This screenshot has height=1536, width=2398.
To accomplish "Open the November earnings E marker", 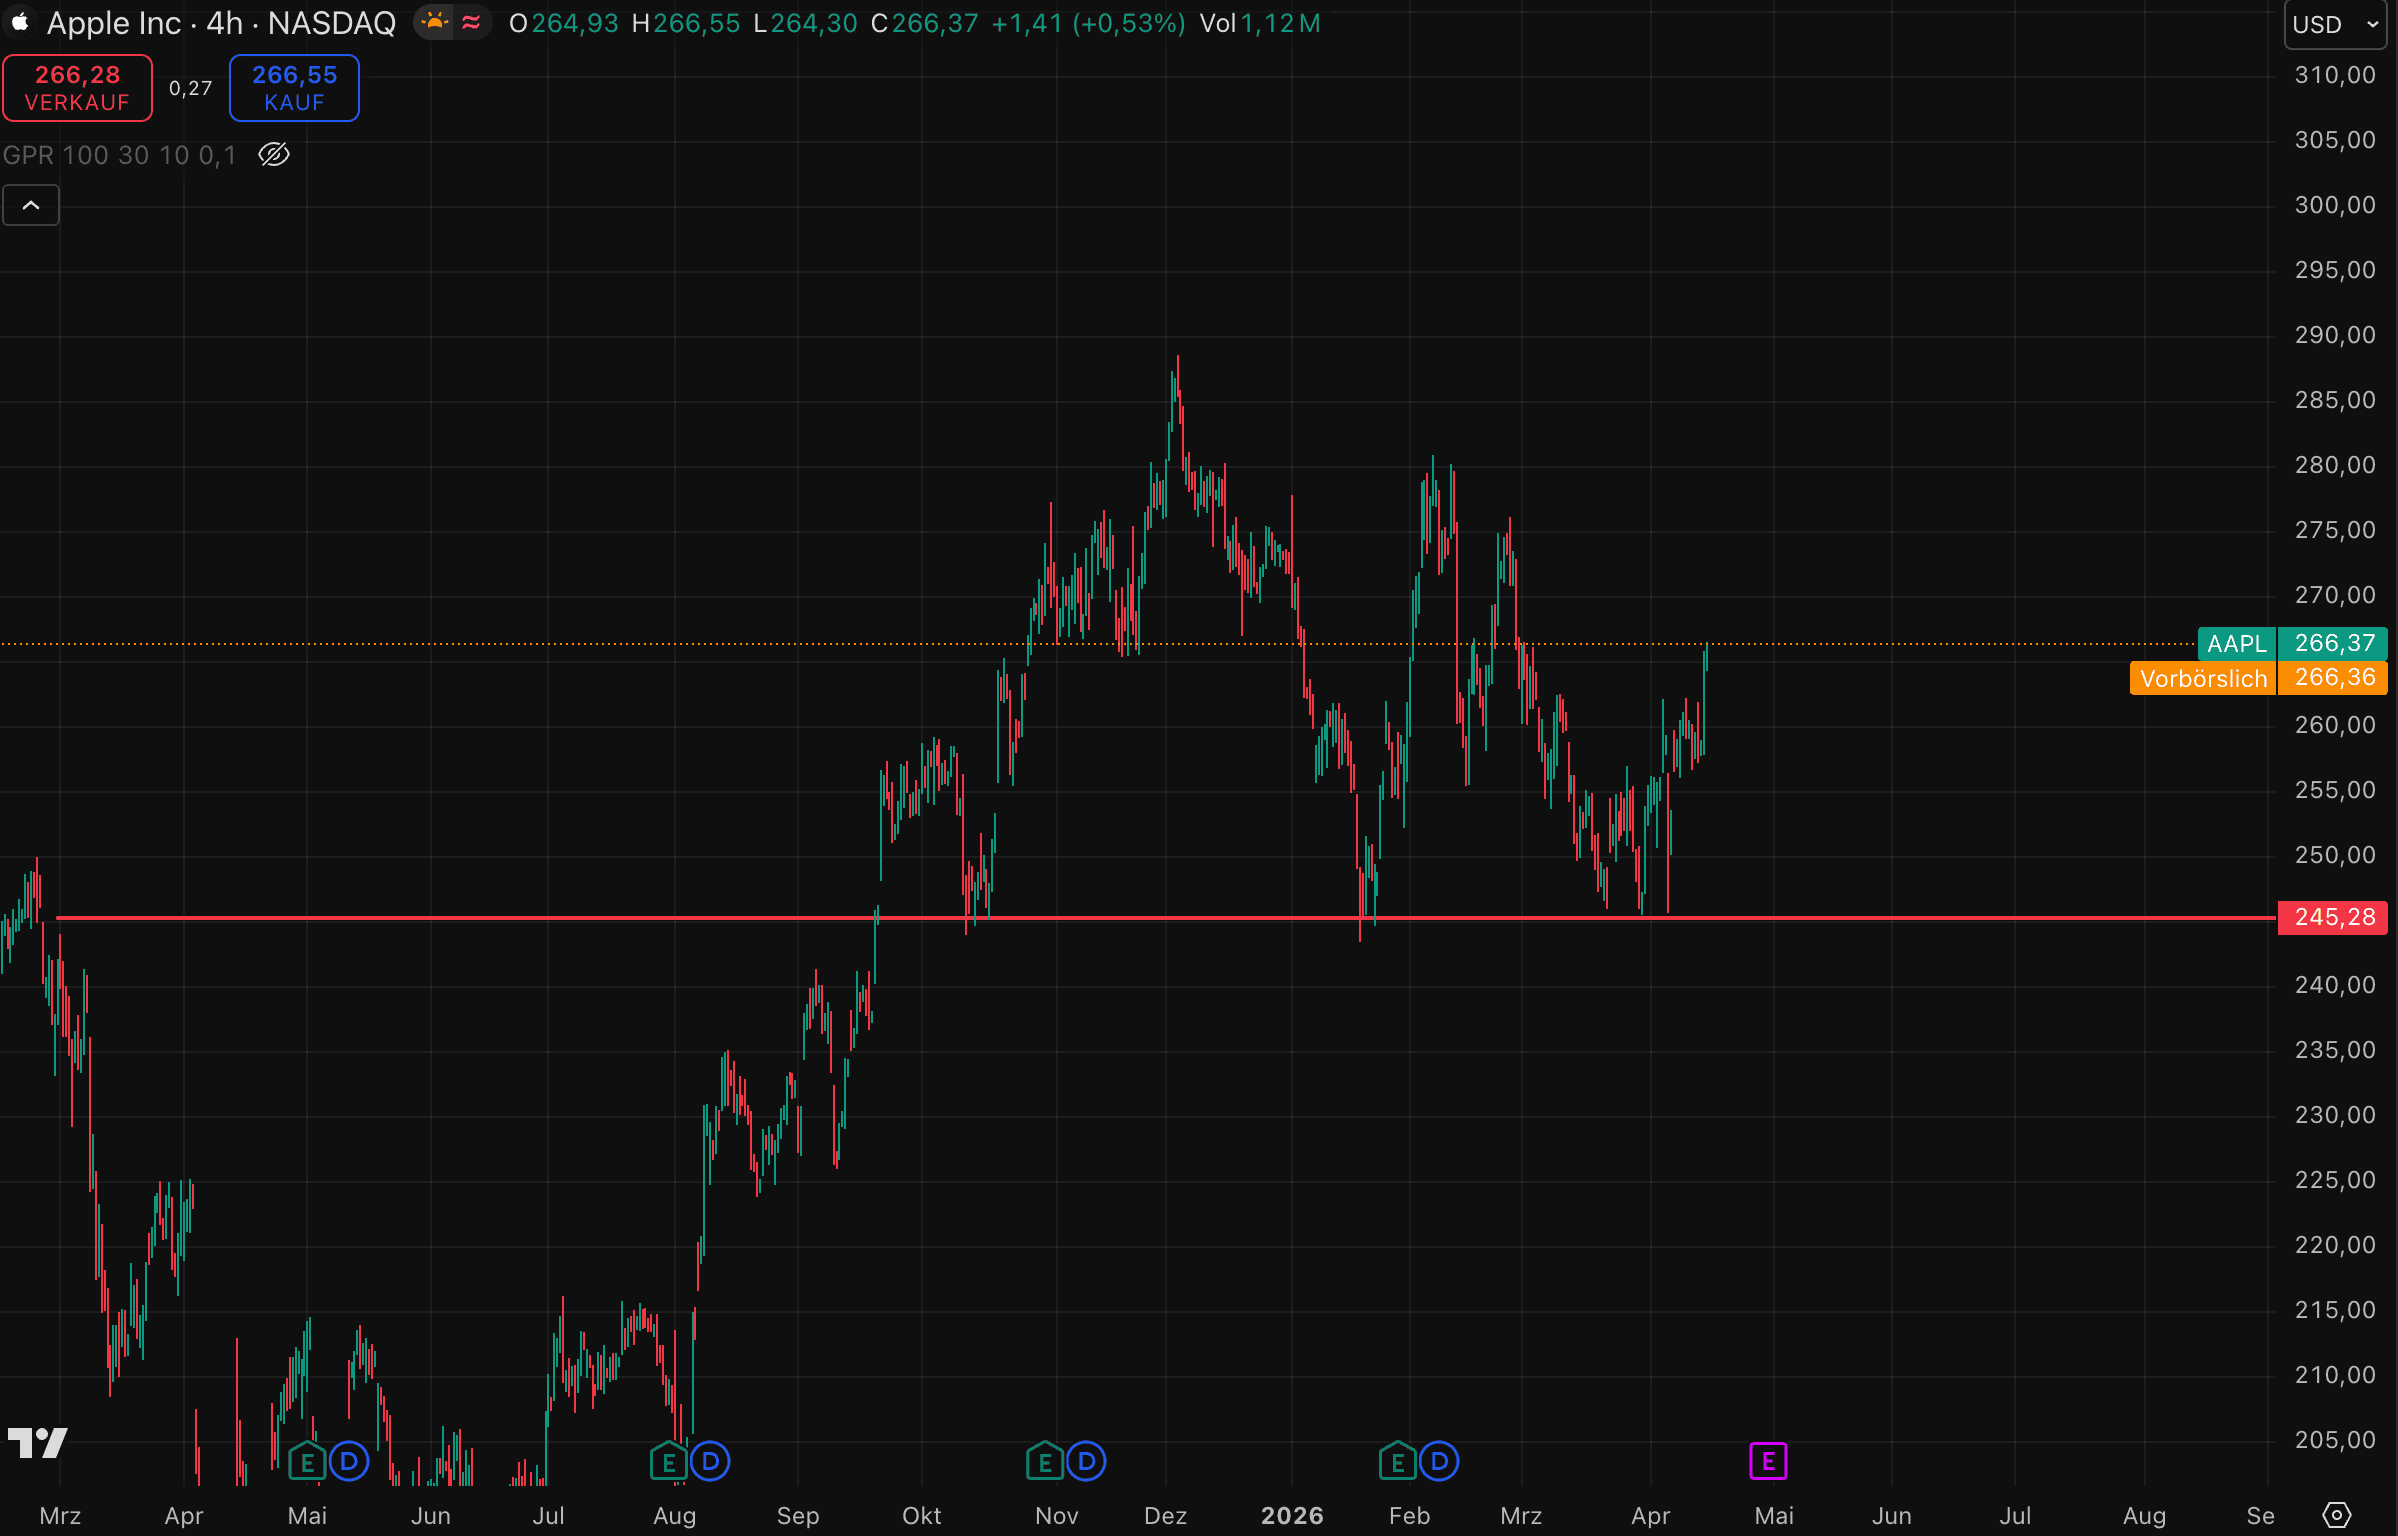I will click(1044, 1463).
